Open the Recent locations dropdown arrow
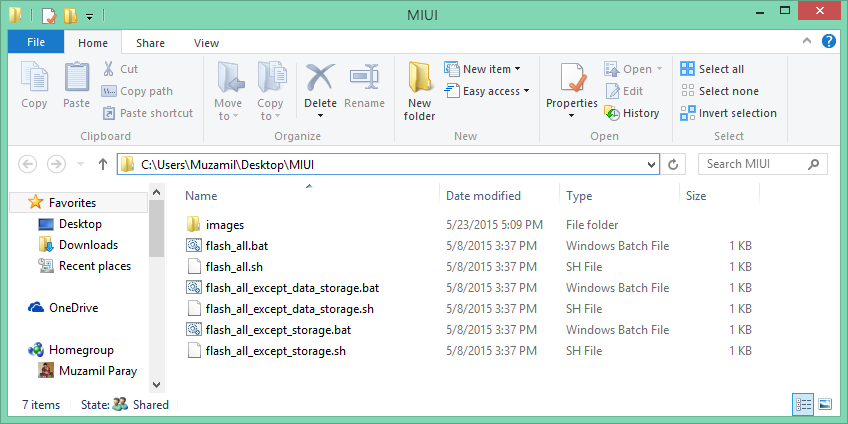 click(81, 164)
